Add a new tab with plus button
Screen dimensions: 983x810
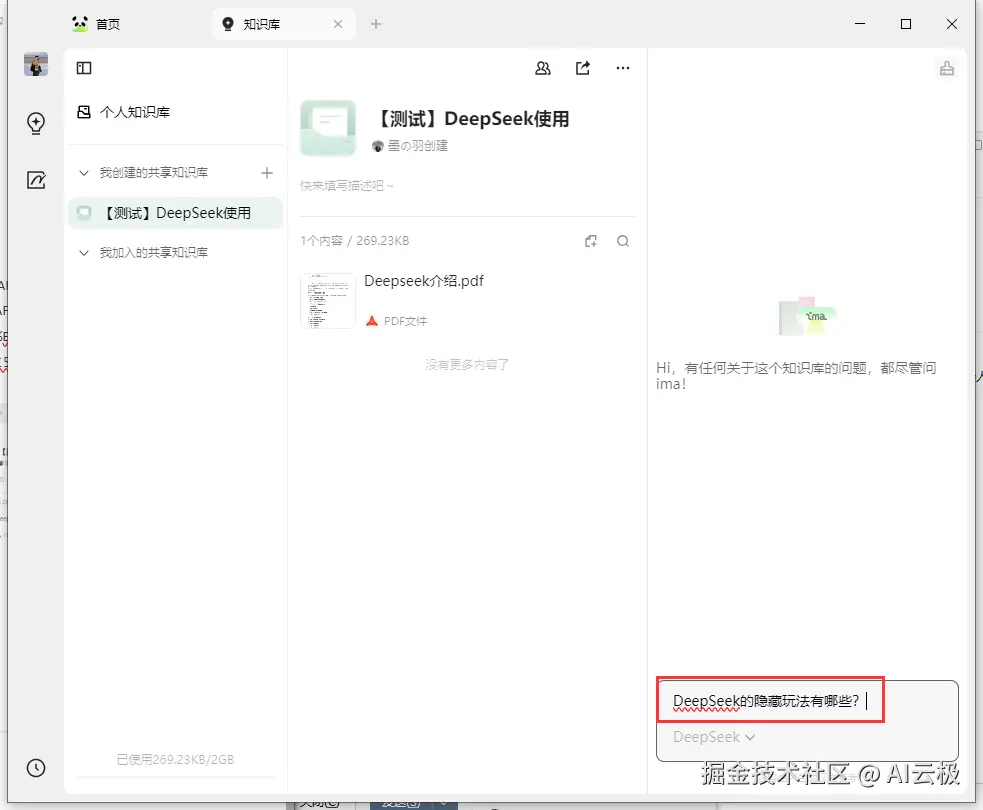(376, 24)
